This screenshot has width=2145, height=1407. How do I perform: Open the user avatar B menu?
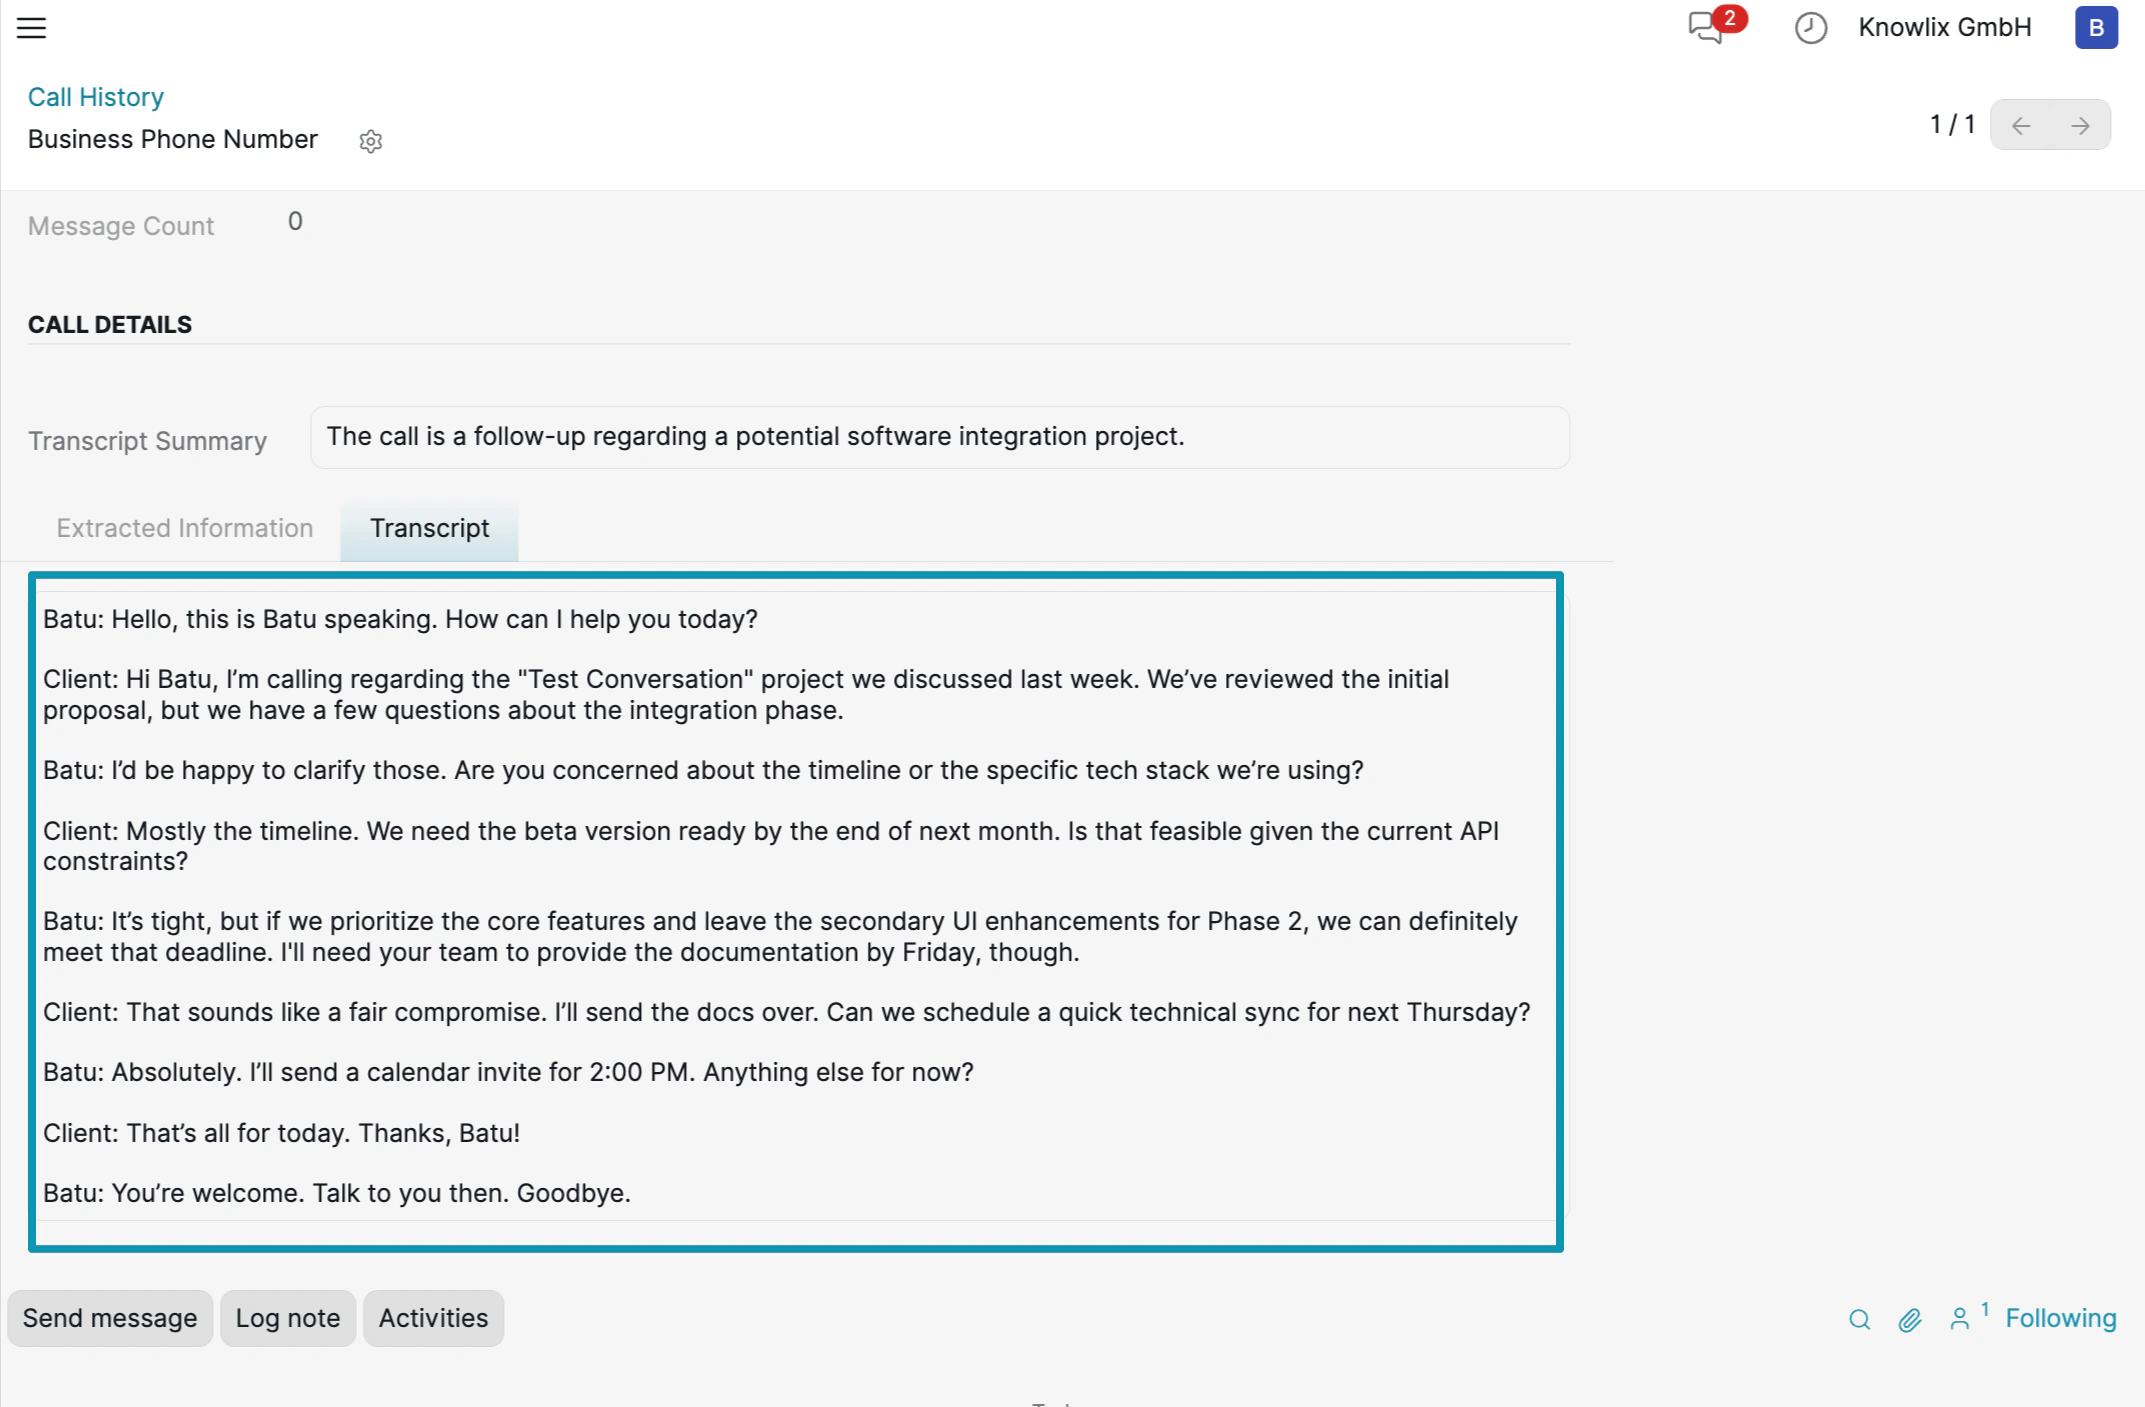click(x=2095, y=28)
